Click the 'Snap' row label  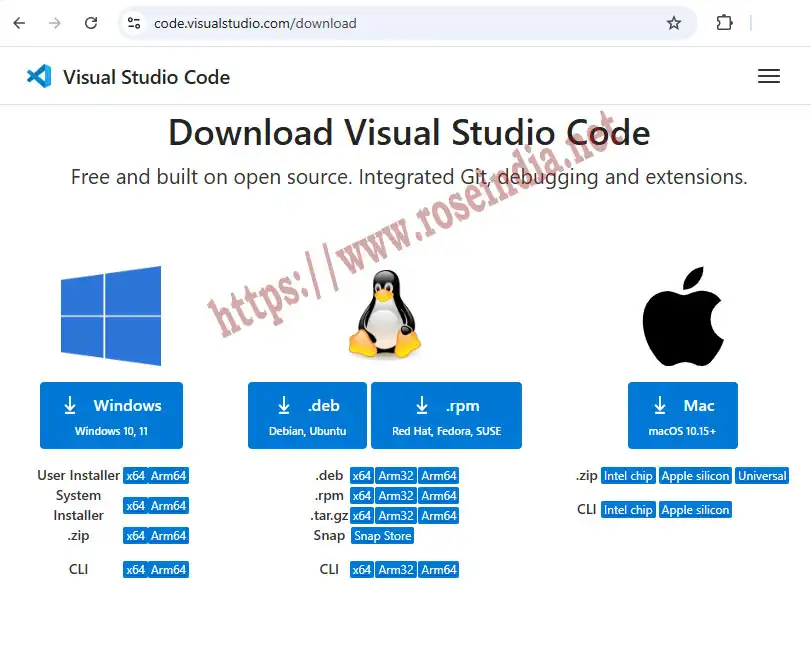tap(329, 535)
